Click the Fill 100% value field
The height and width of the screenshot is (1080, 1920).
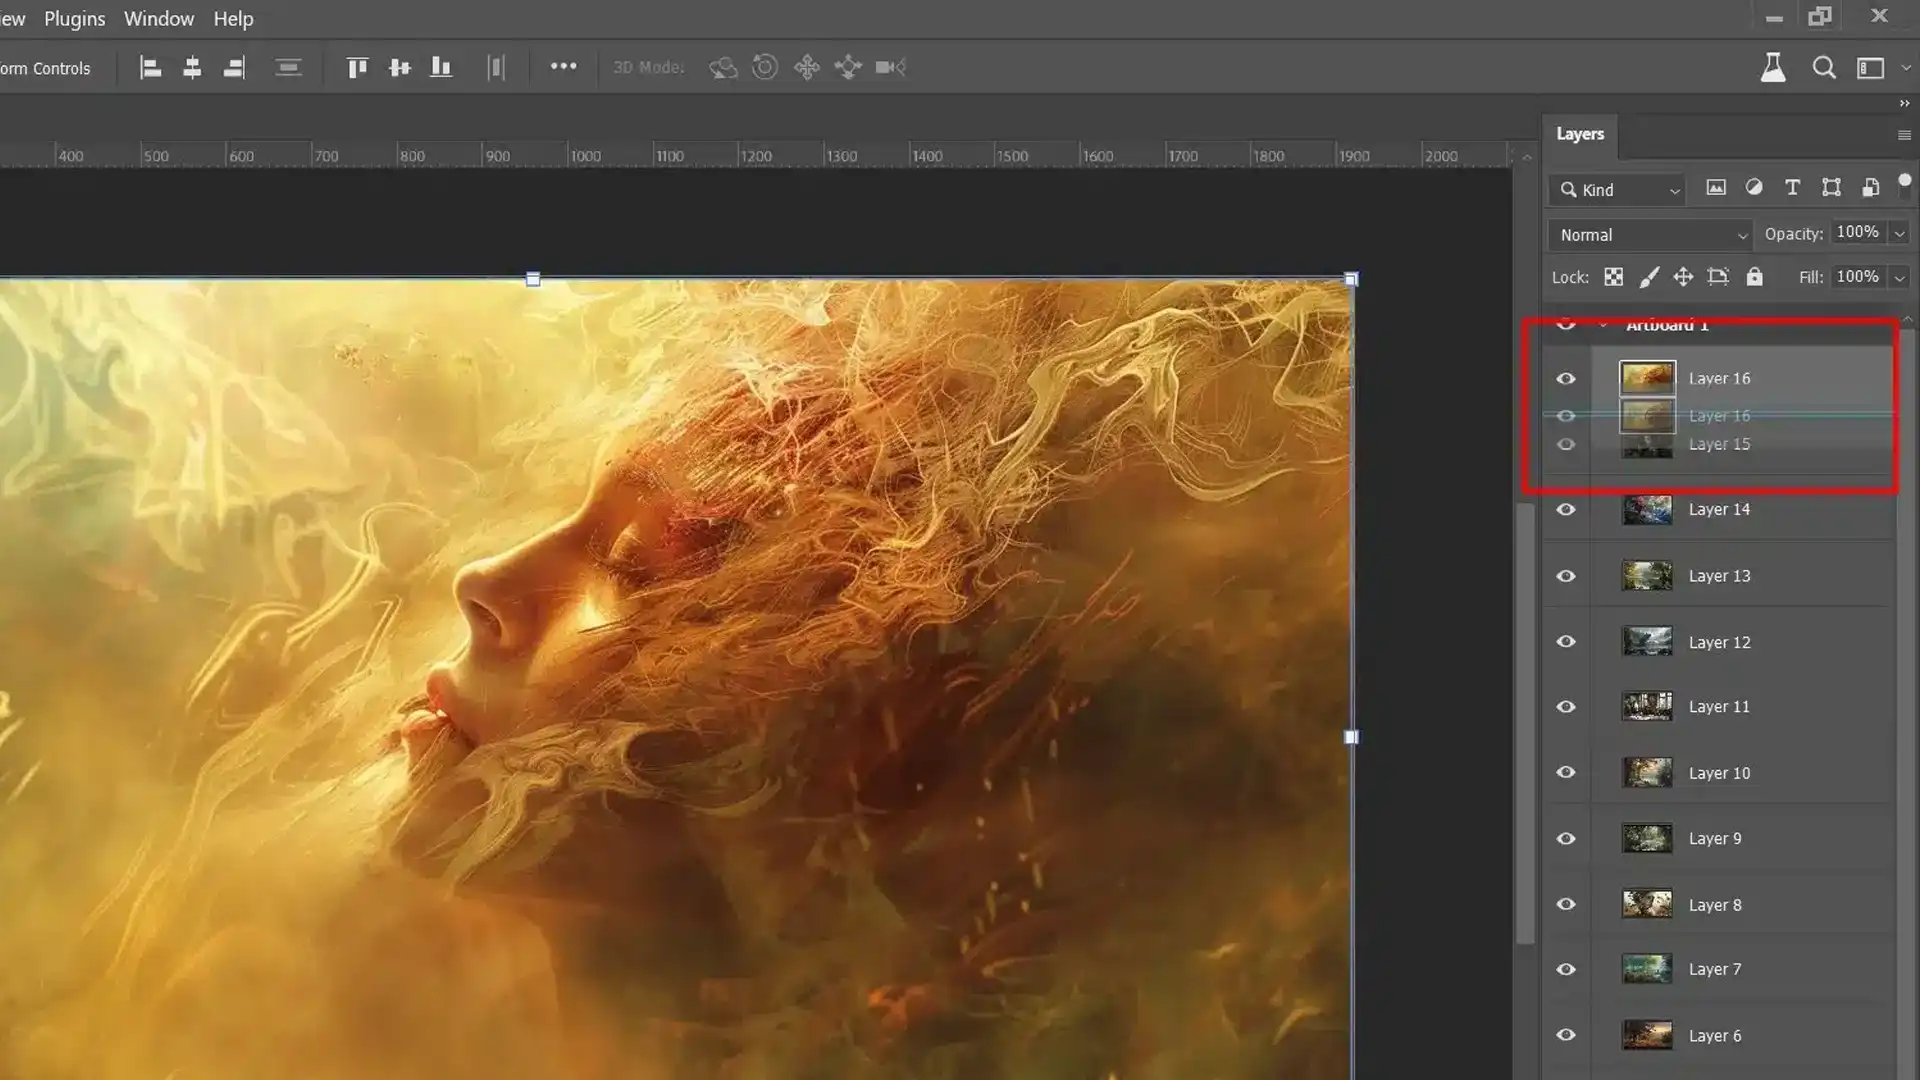1858,277
